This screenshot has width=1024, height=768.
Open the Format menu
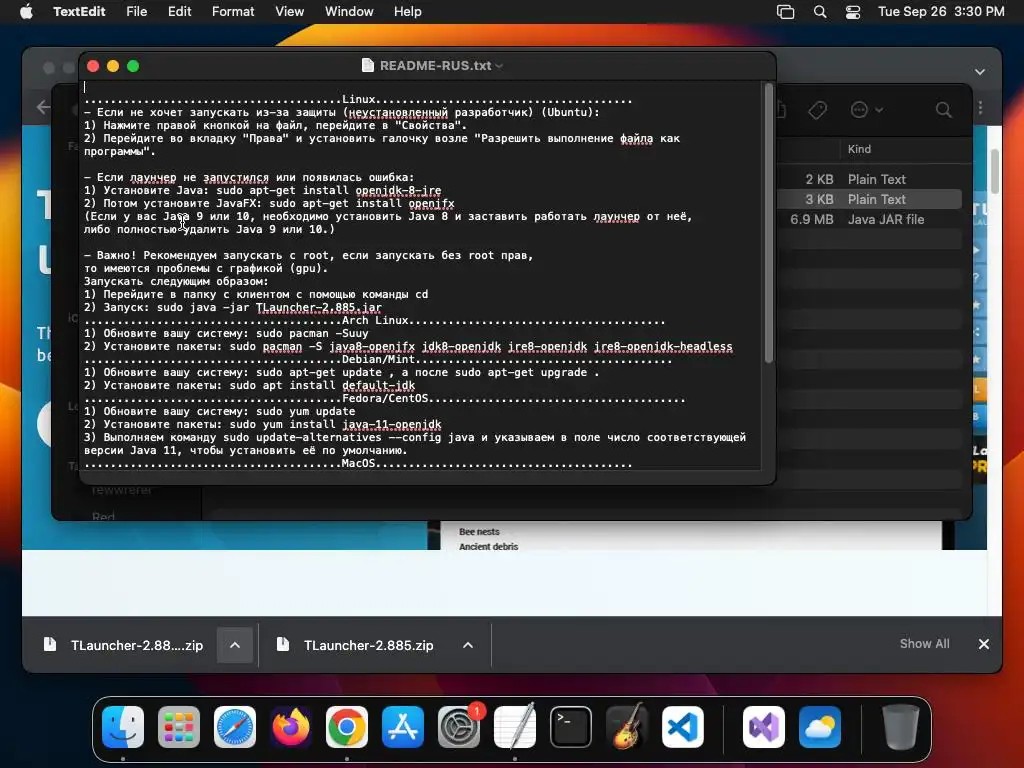pos(233,12)
